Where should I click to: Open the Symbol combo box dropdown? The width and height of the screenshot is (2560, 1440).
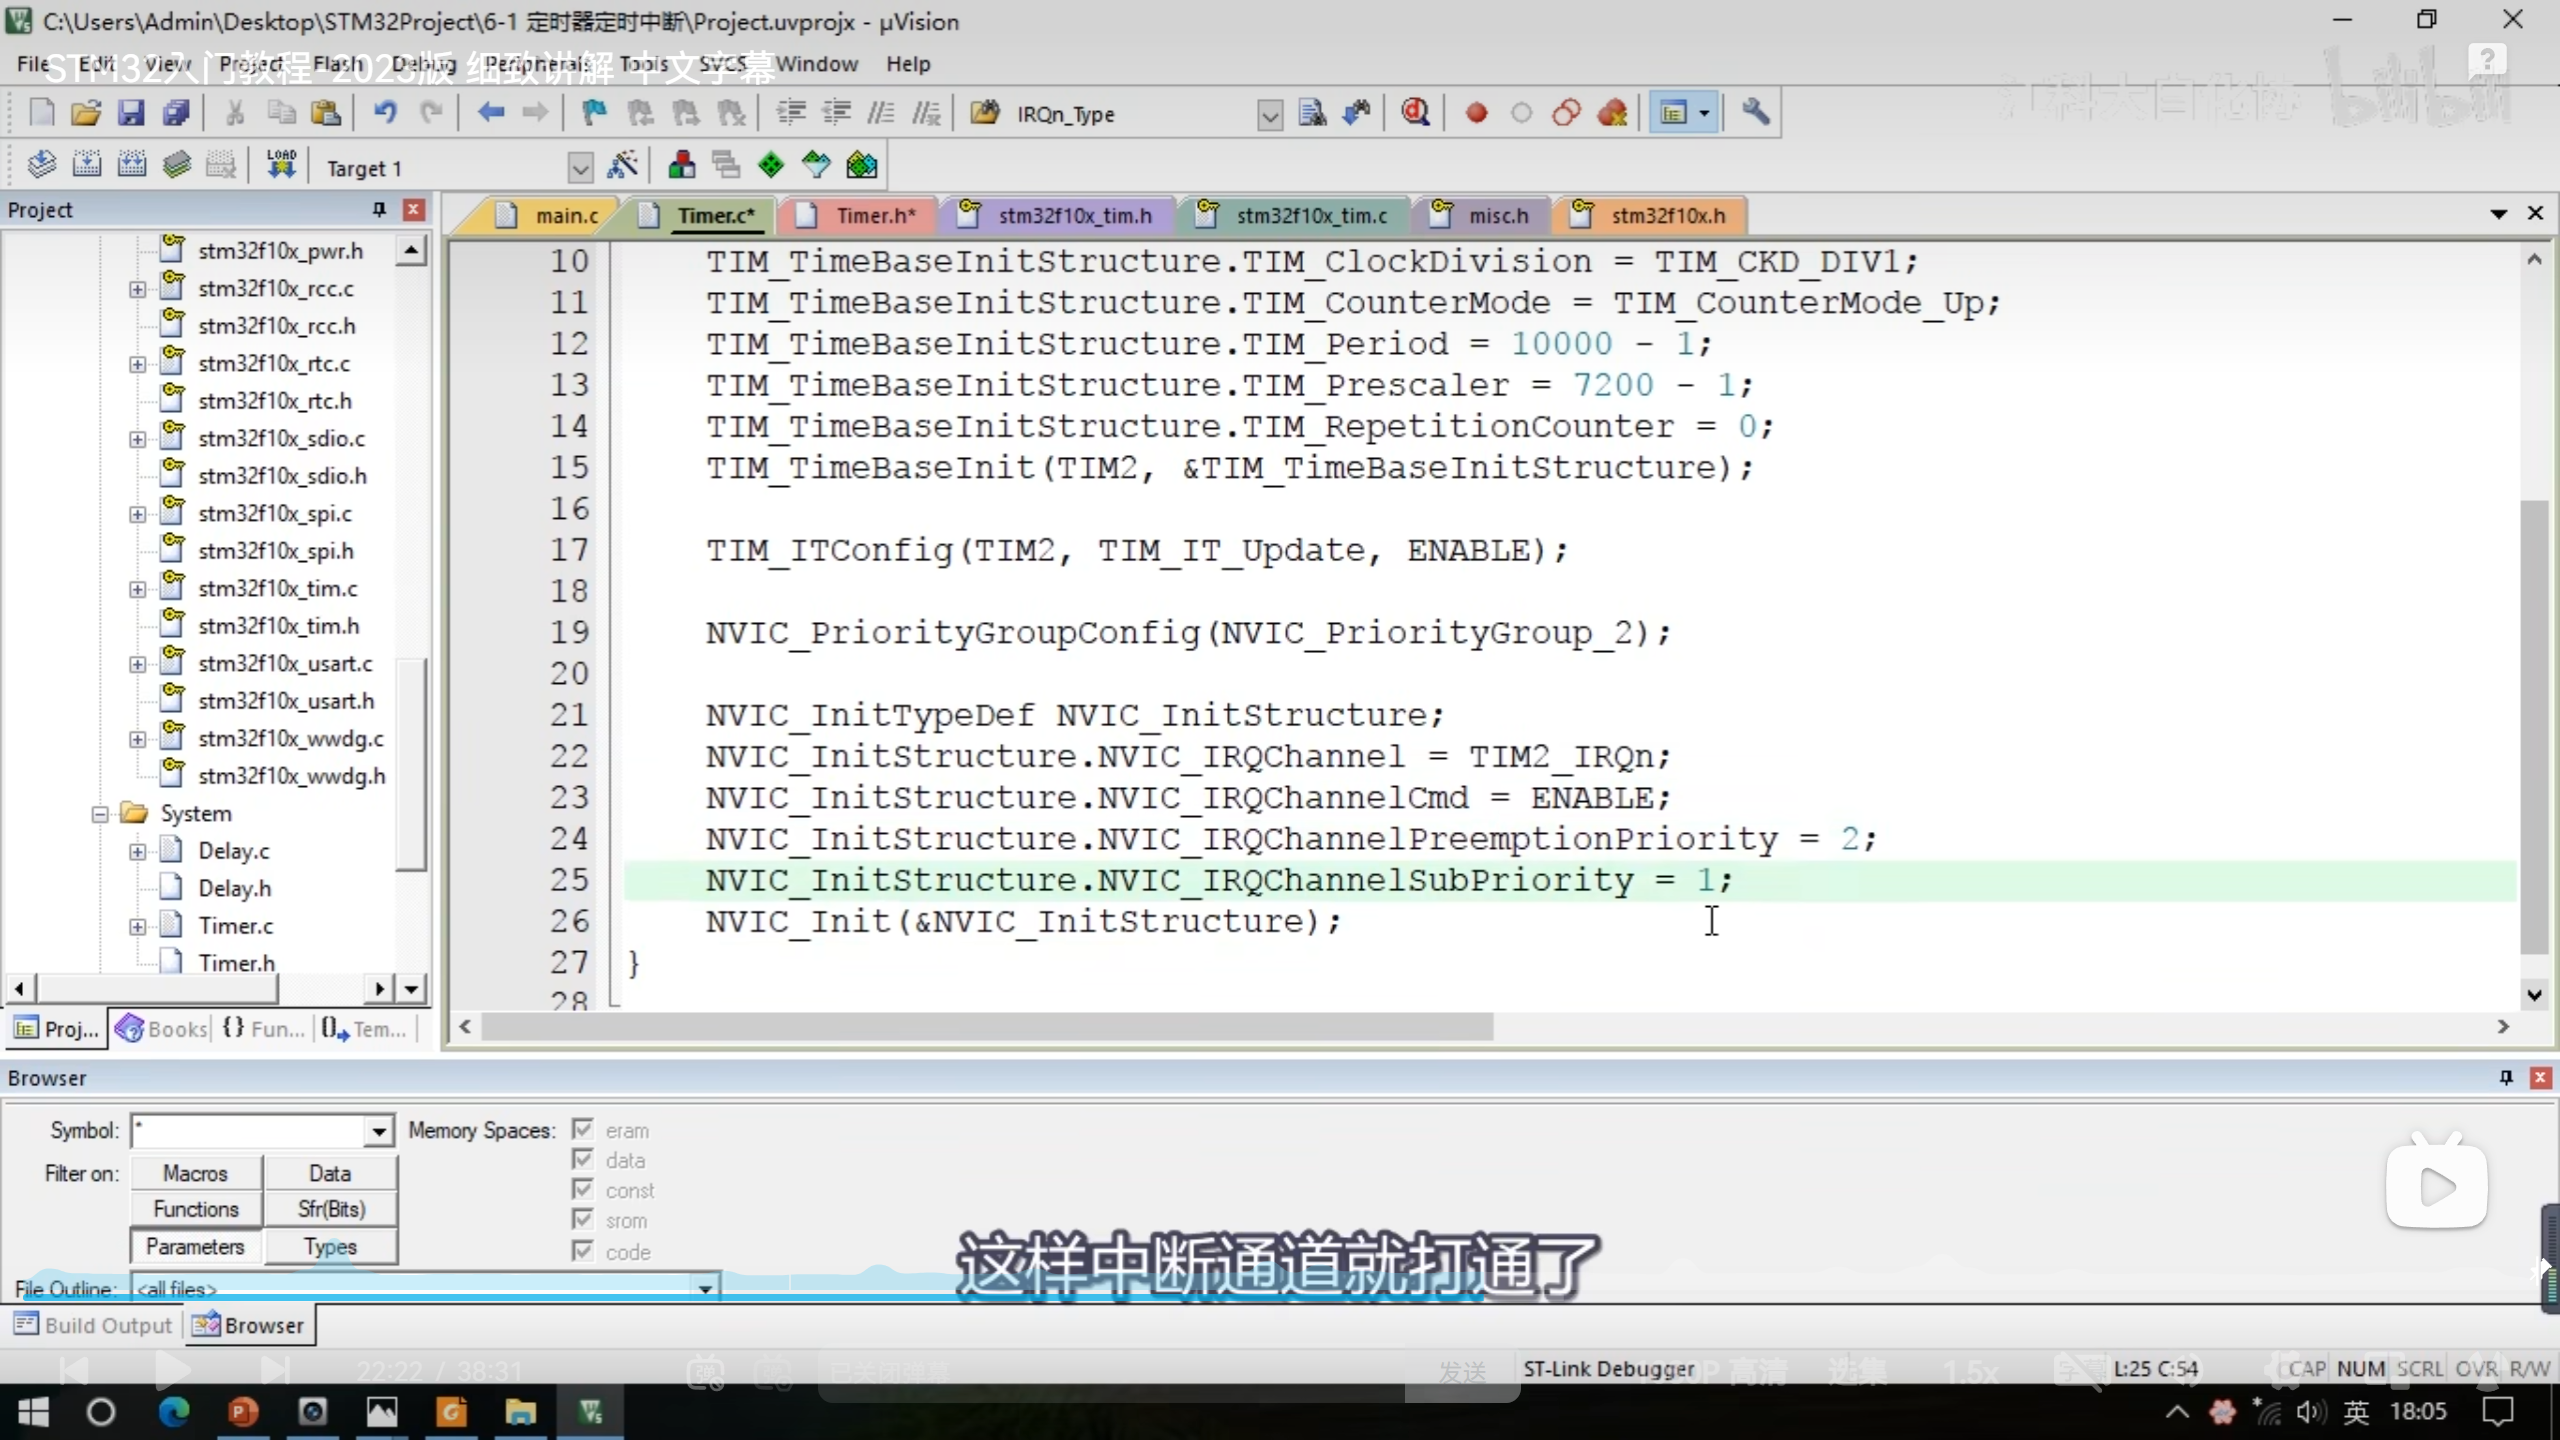coord(378,1131)
